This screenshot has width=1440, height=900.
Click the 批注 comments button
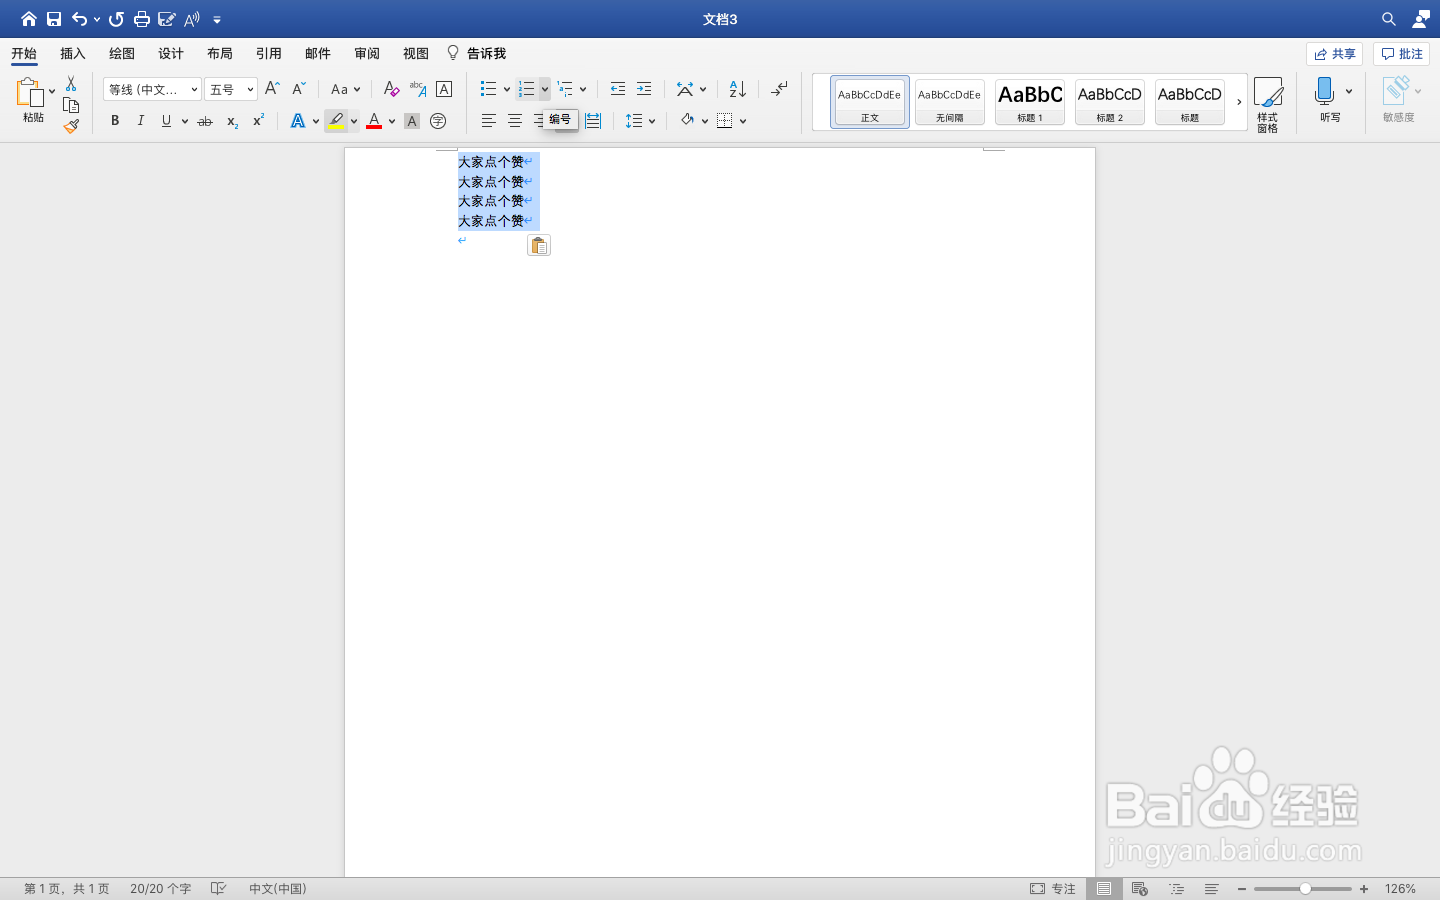[1402, 54]
